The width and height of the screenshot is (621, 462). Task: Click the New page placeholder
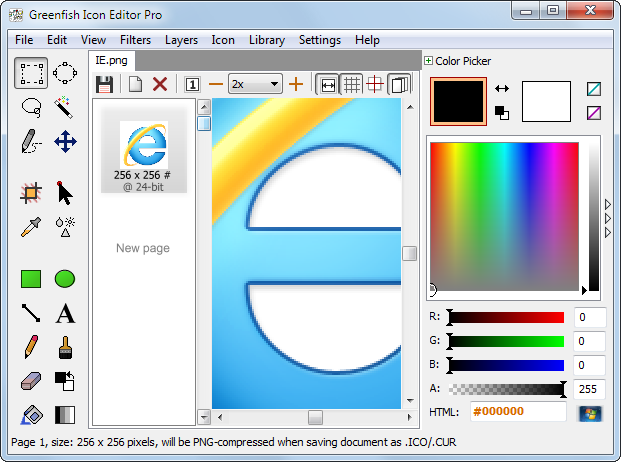click(x=143, y=248)
